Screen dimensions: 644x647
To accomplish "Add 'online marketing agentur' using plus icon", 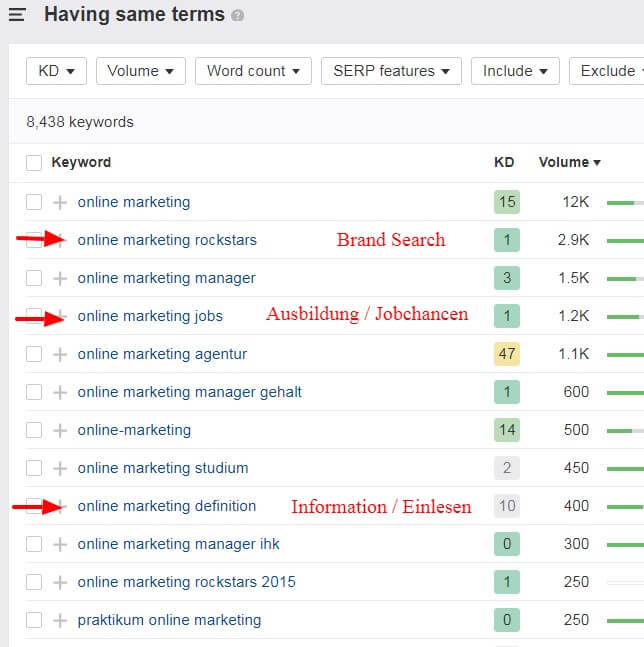I will (60, 354).
